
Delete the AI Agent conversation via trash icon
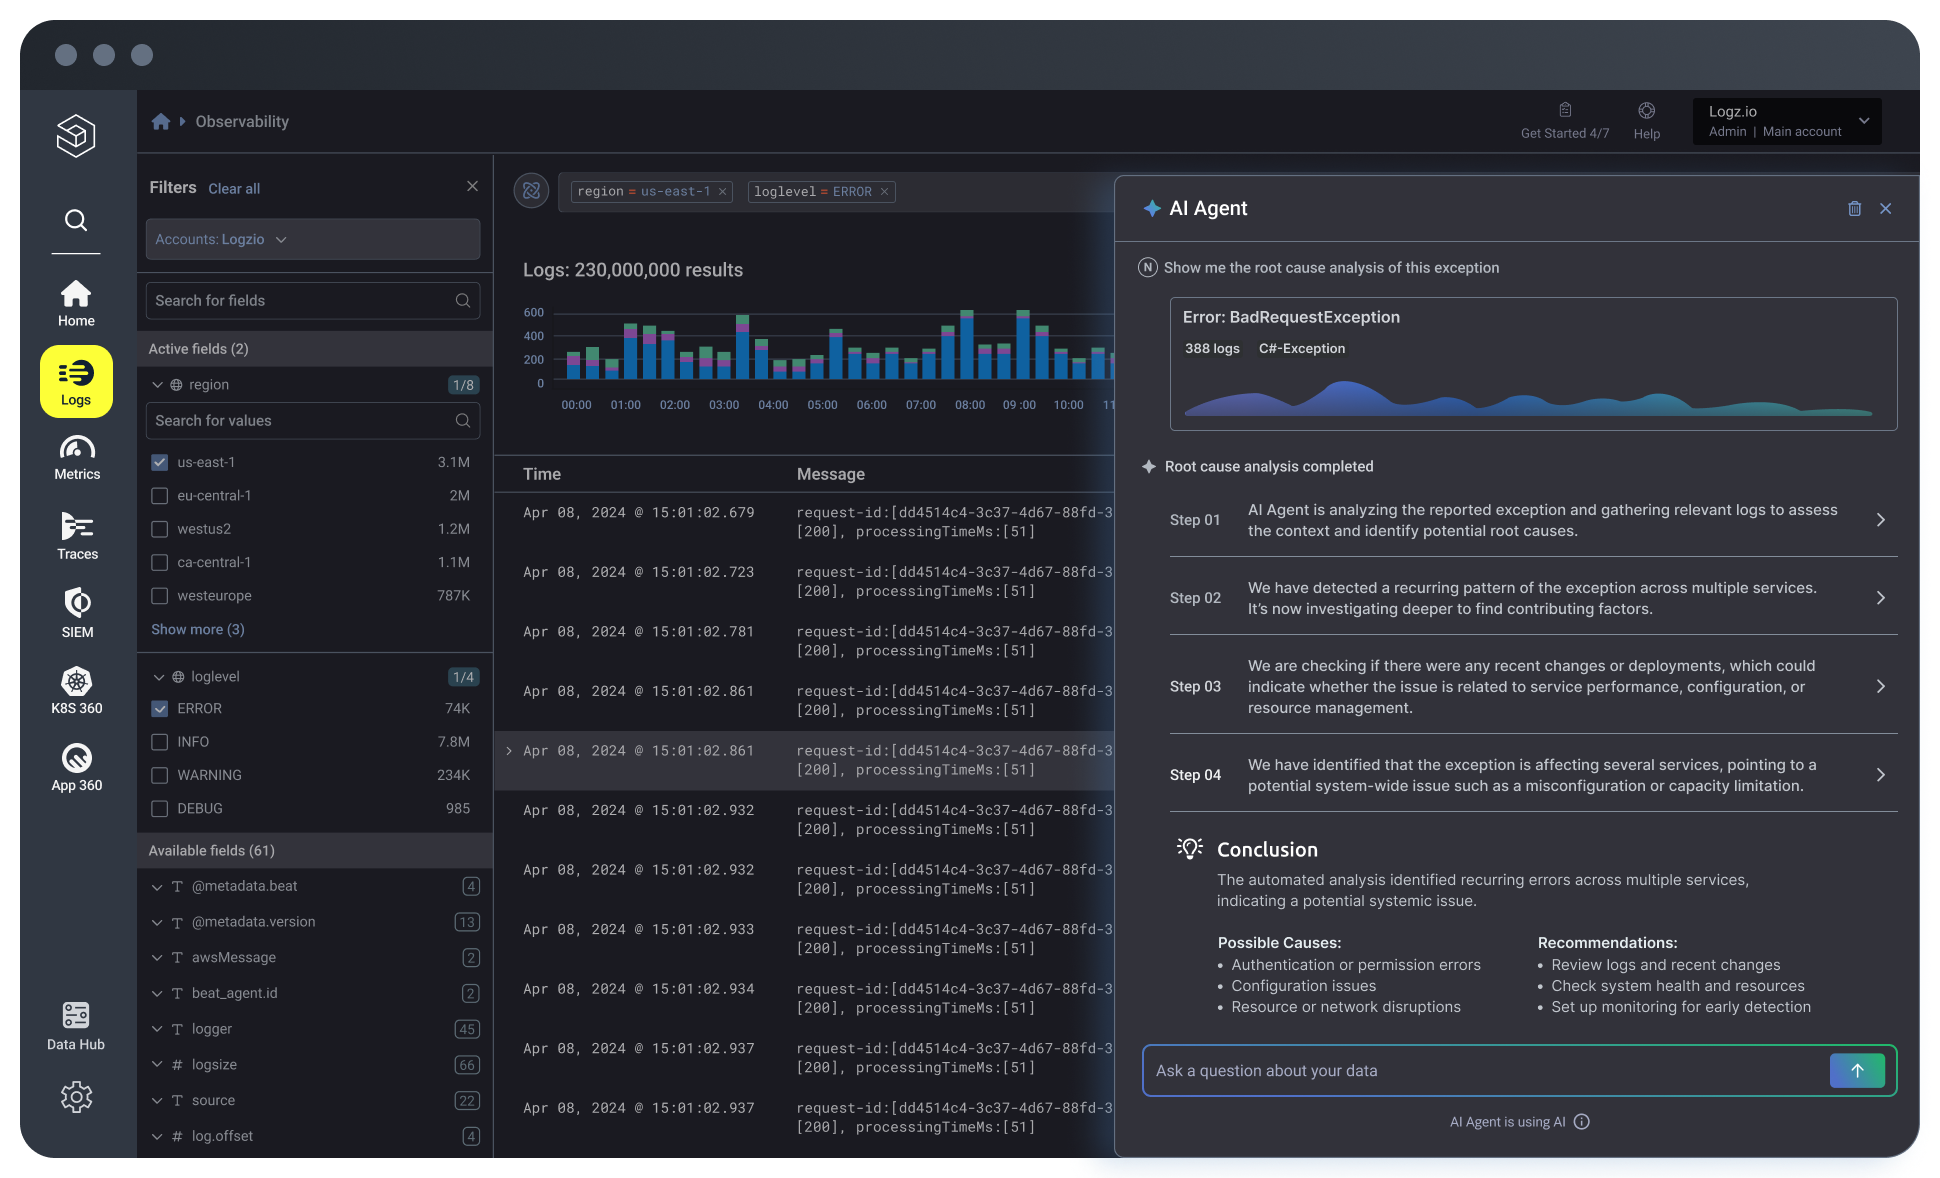(x=1855, y=208)
